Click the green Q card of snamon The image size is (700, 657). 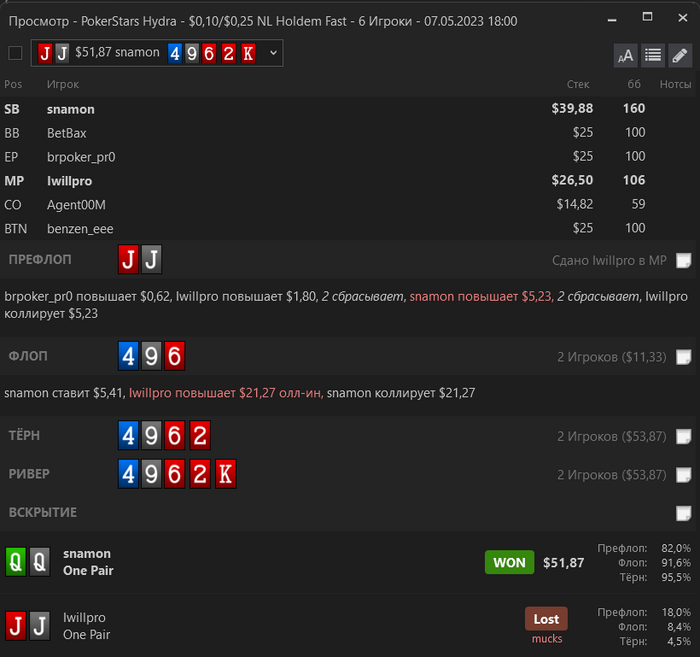[x=16, y=562]
